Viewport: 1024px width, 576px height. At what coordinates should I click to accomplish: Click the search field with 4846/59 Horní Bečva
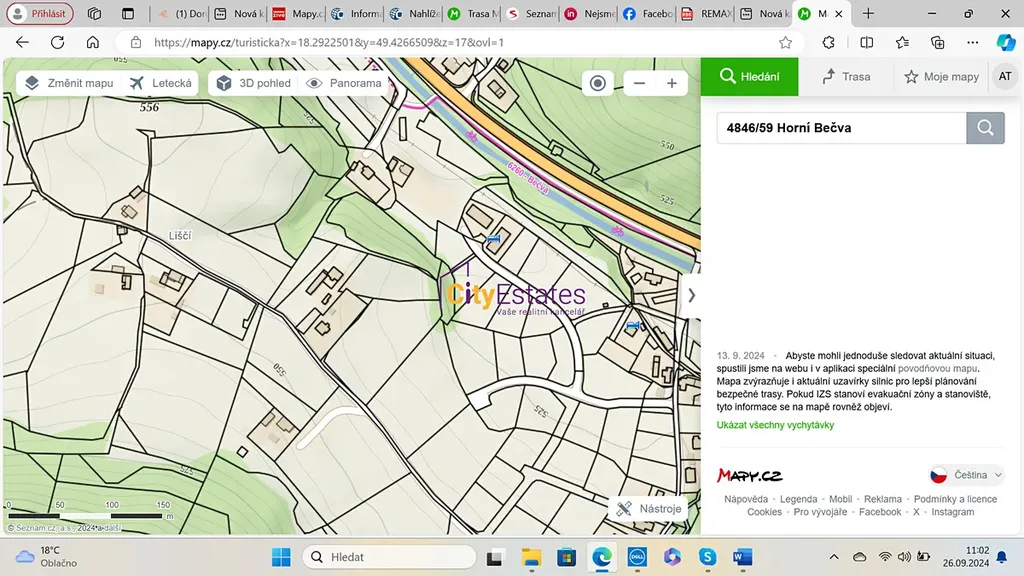[840, 128]
